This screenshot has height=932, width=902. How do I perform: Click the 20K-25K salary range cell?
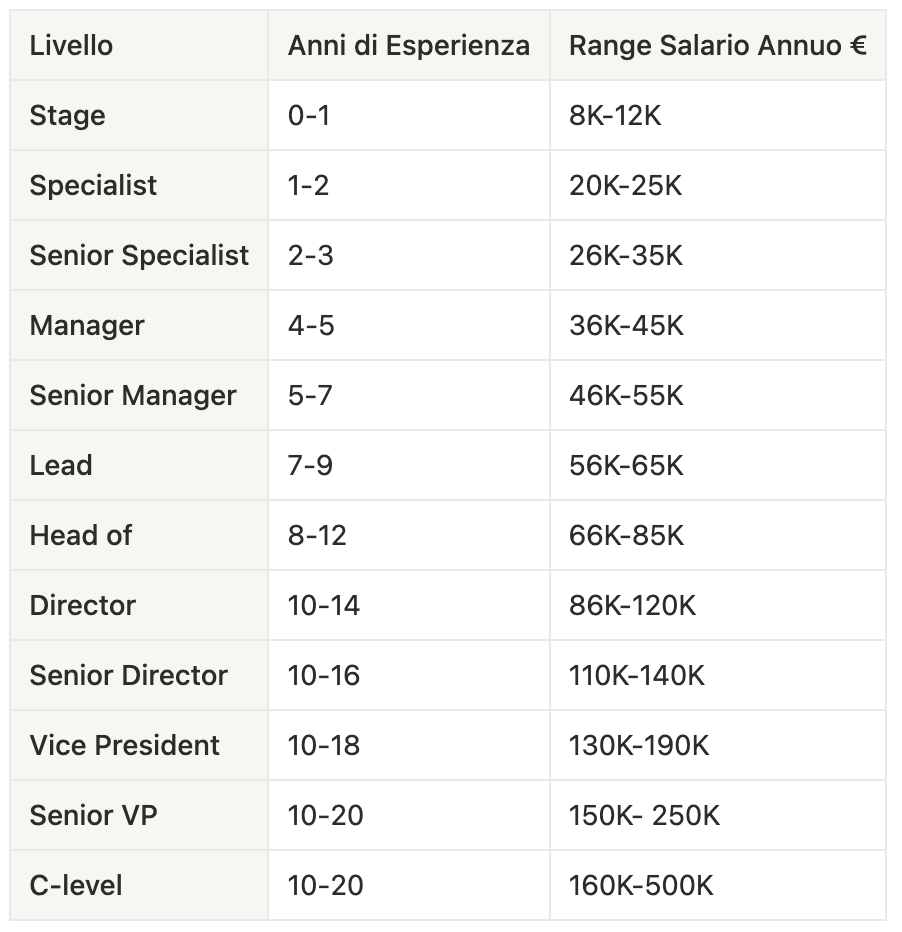625,186
